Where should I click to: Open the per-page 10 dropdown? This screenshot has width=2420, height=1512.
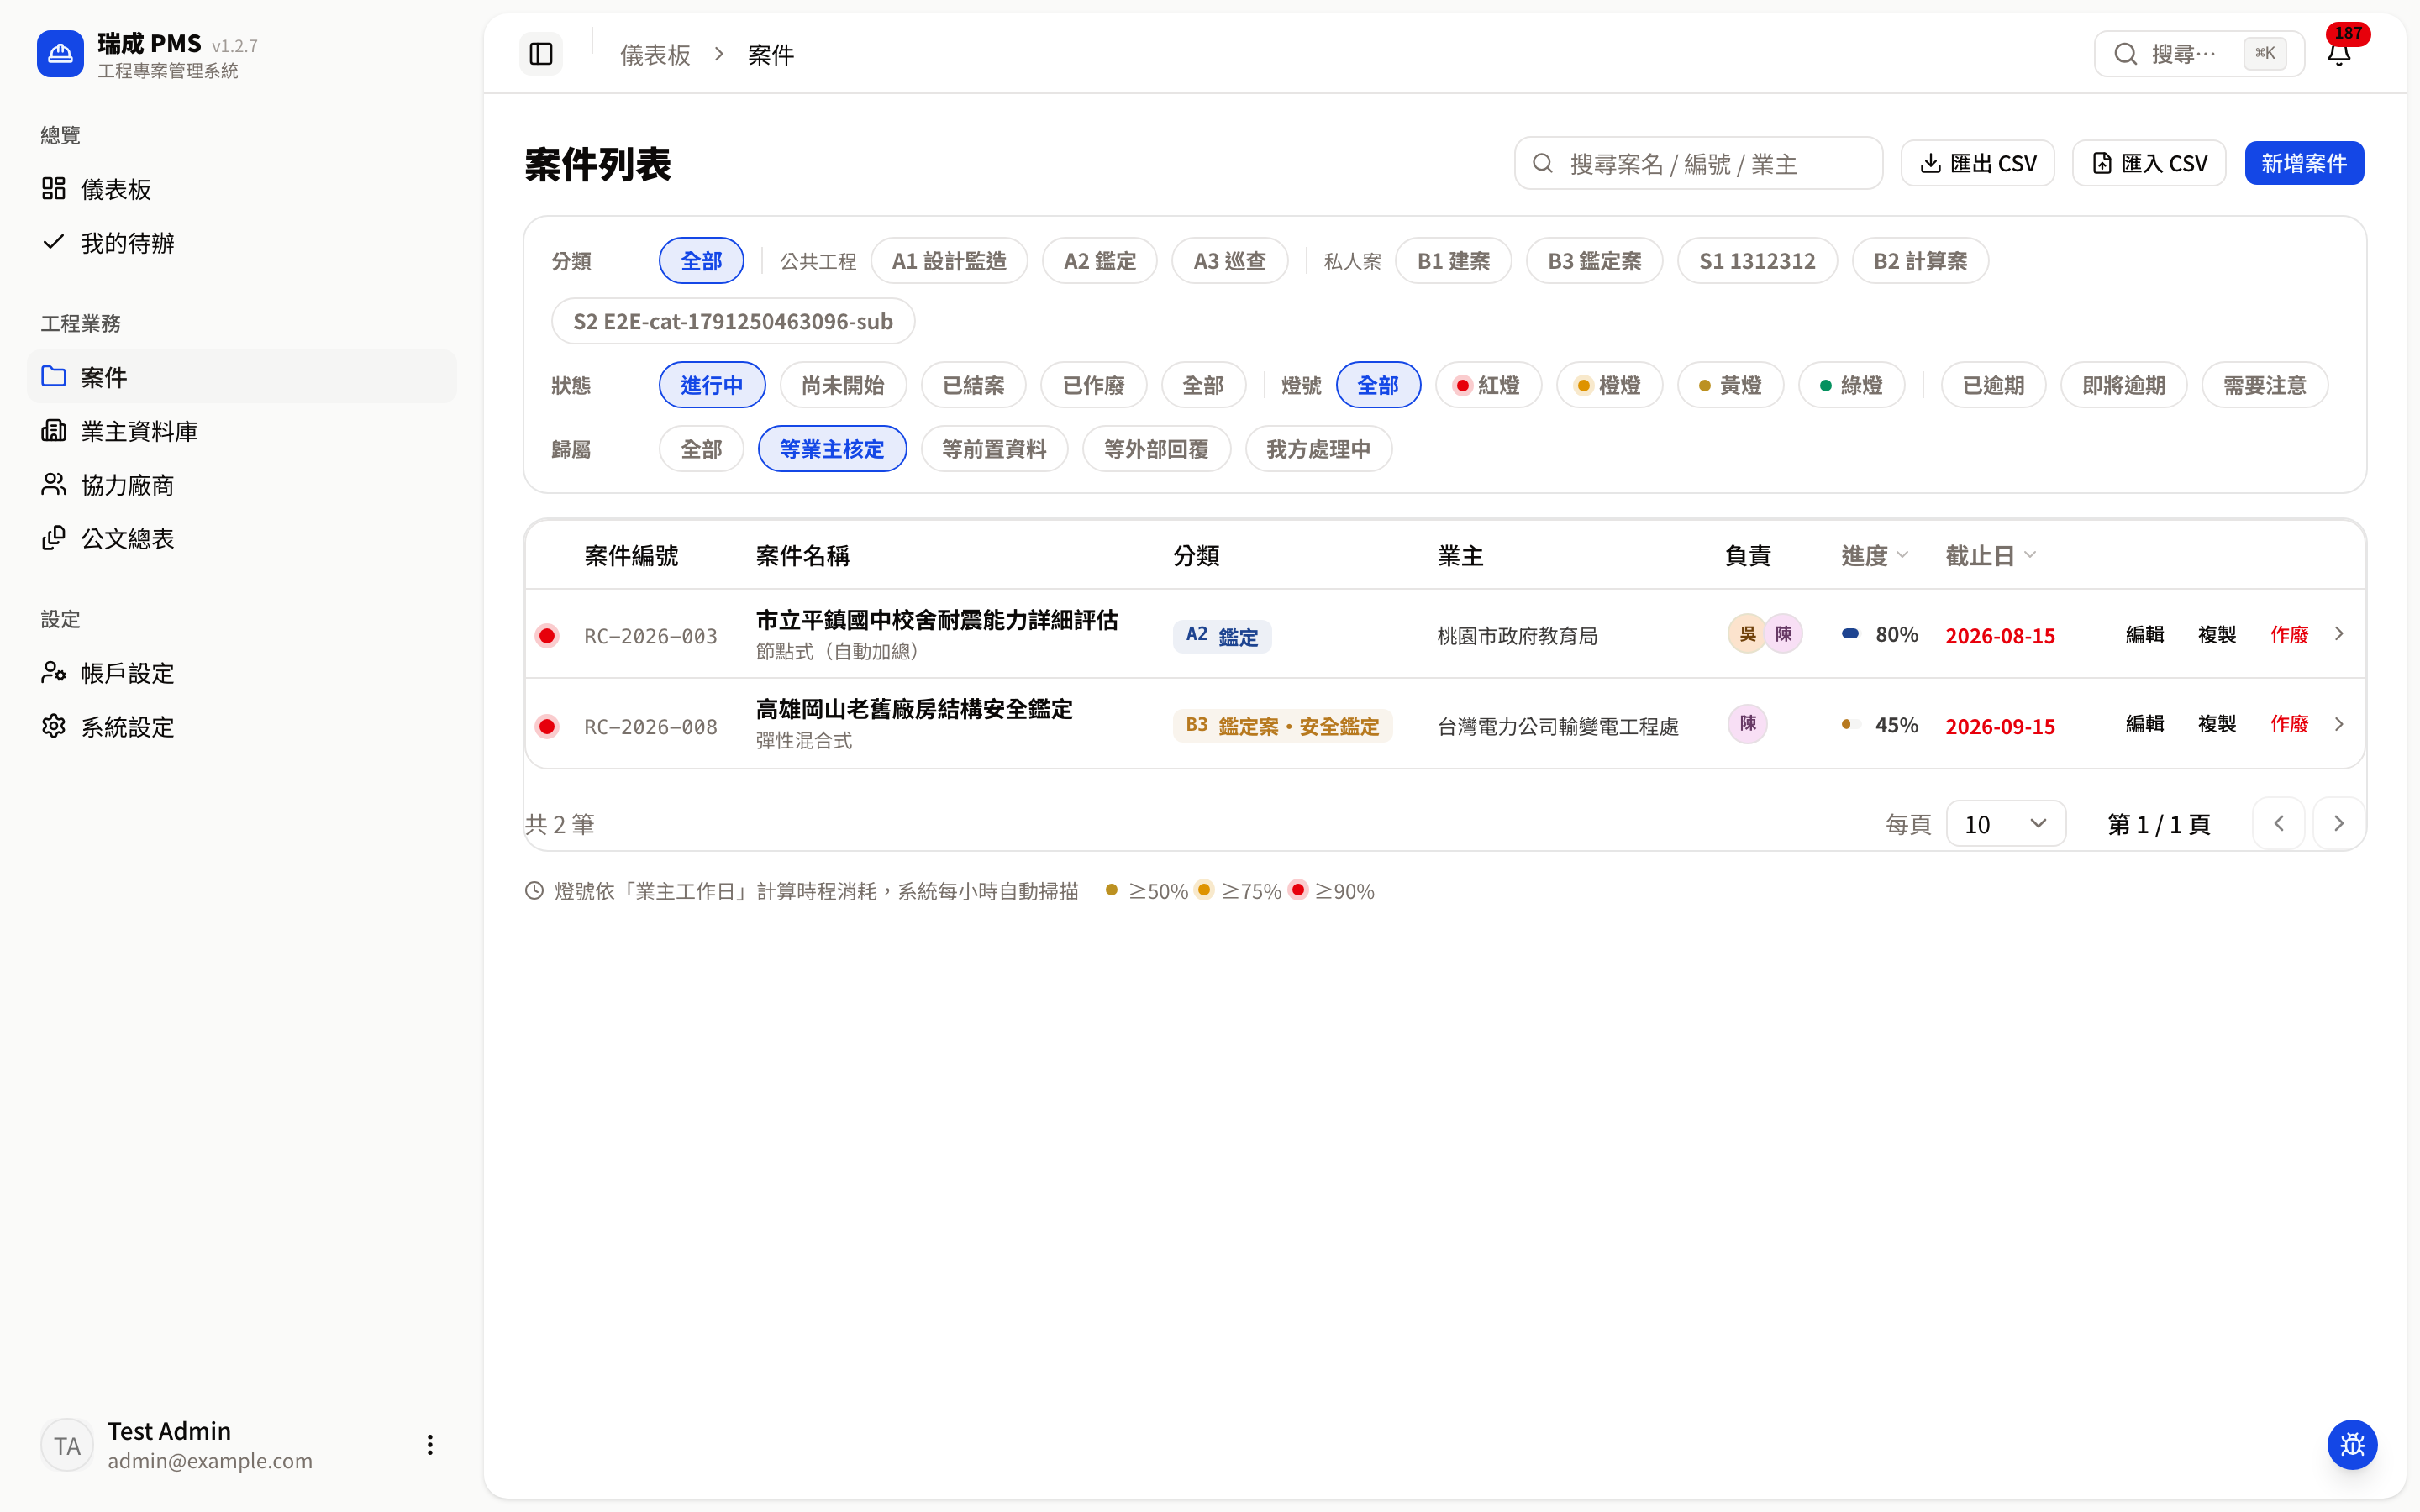coord(2006,824)
